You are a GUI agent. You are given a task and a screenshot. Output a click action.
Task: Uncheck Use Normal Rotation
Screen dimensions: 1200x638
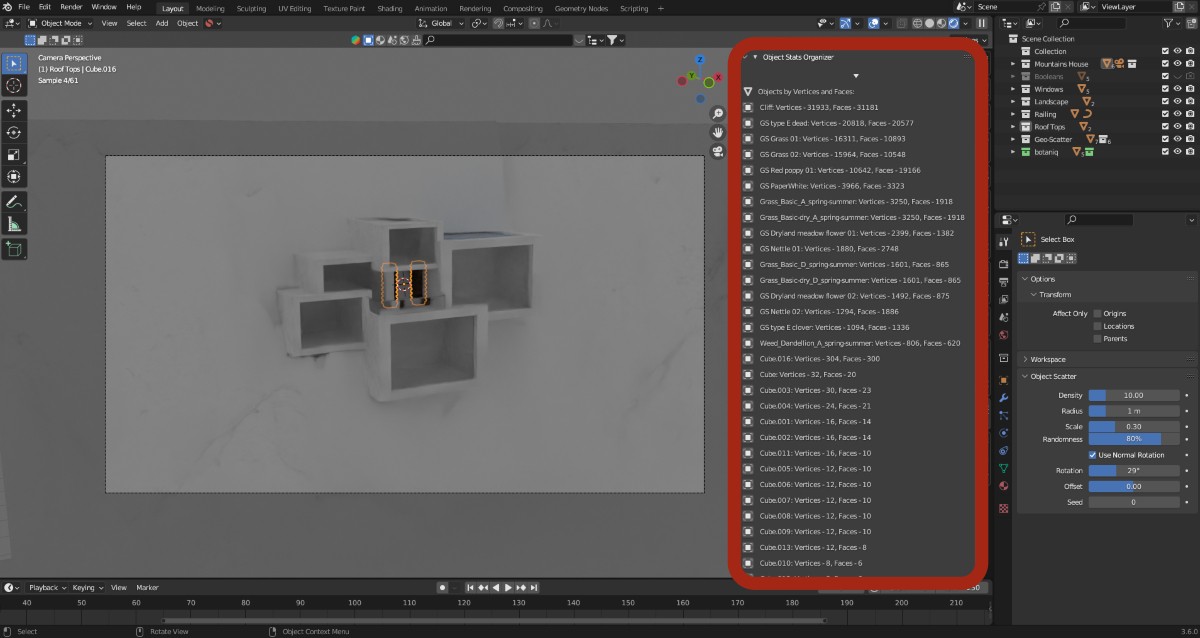(x=1093, y=455)
